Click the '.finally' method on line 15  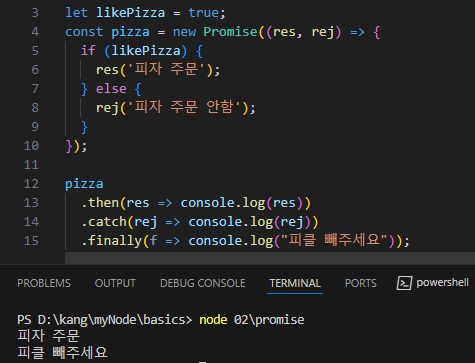111,241
